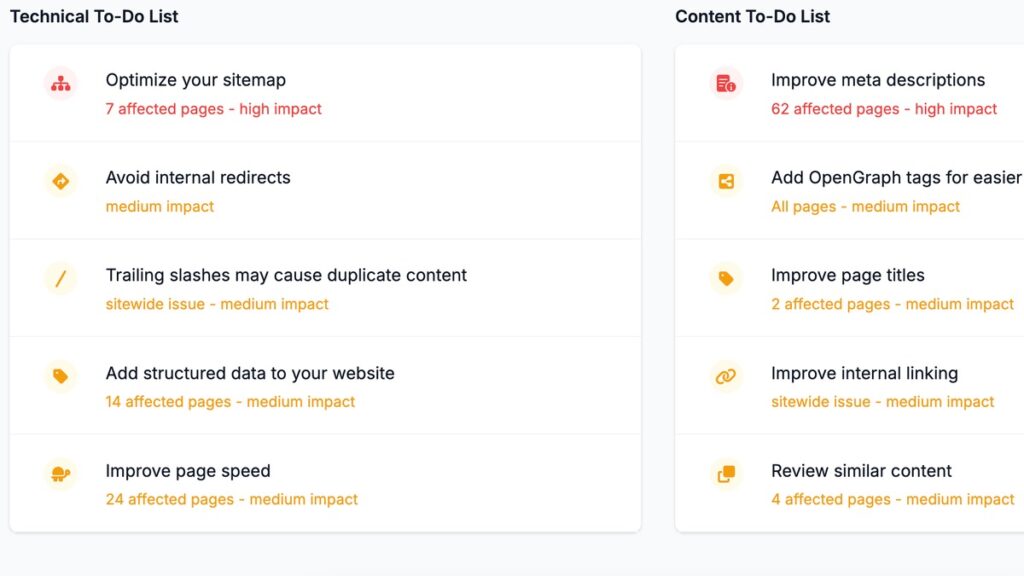Select the duplicate pages icon beside Review similar content
This screenshot has height=576, width=1024.
tap(725, 475)
